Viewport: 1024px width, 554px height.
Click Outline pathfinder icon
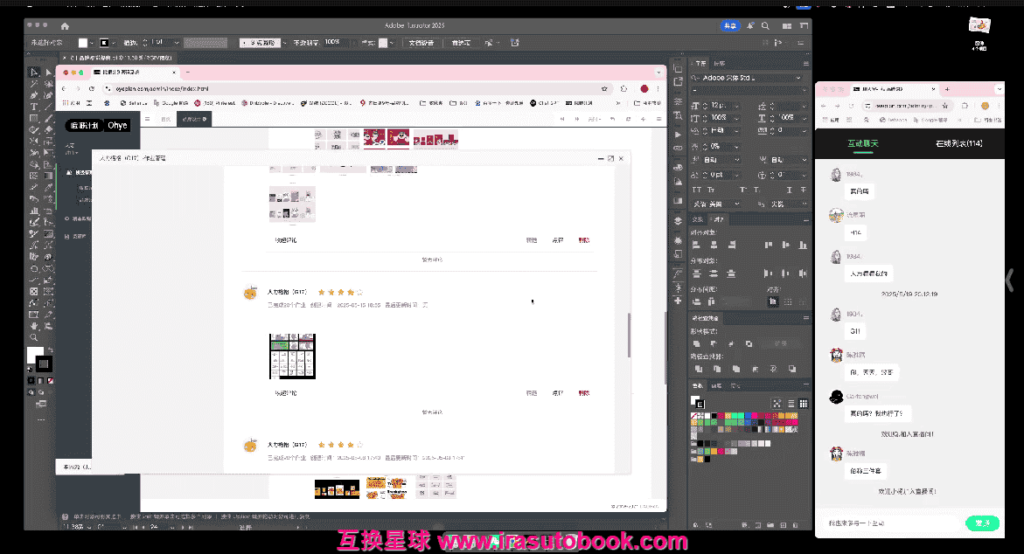pyautogui.click(x=773, y=369)
